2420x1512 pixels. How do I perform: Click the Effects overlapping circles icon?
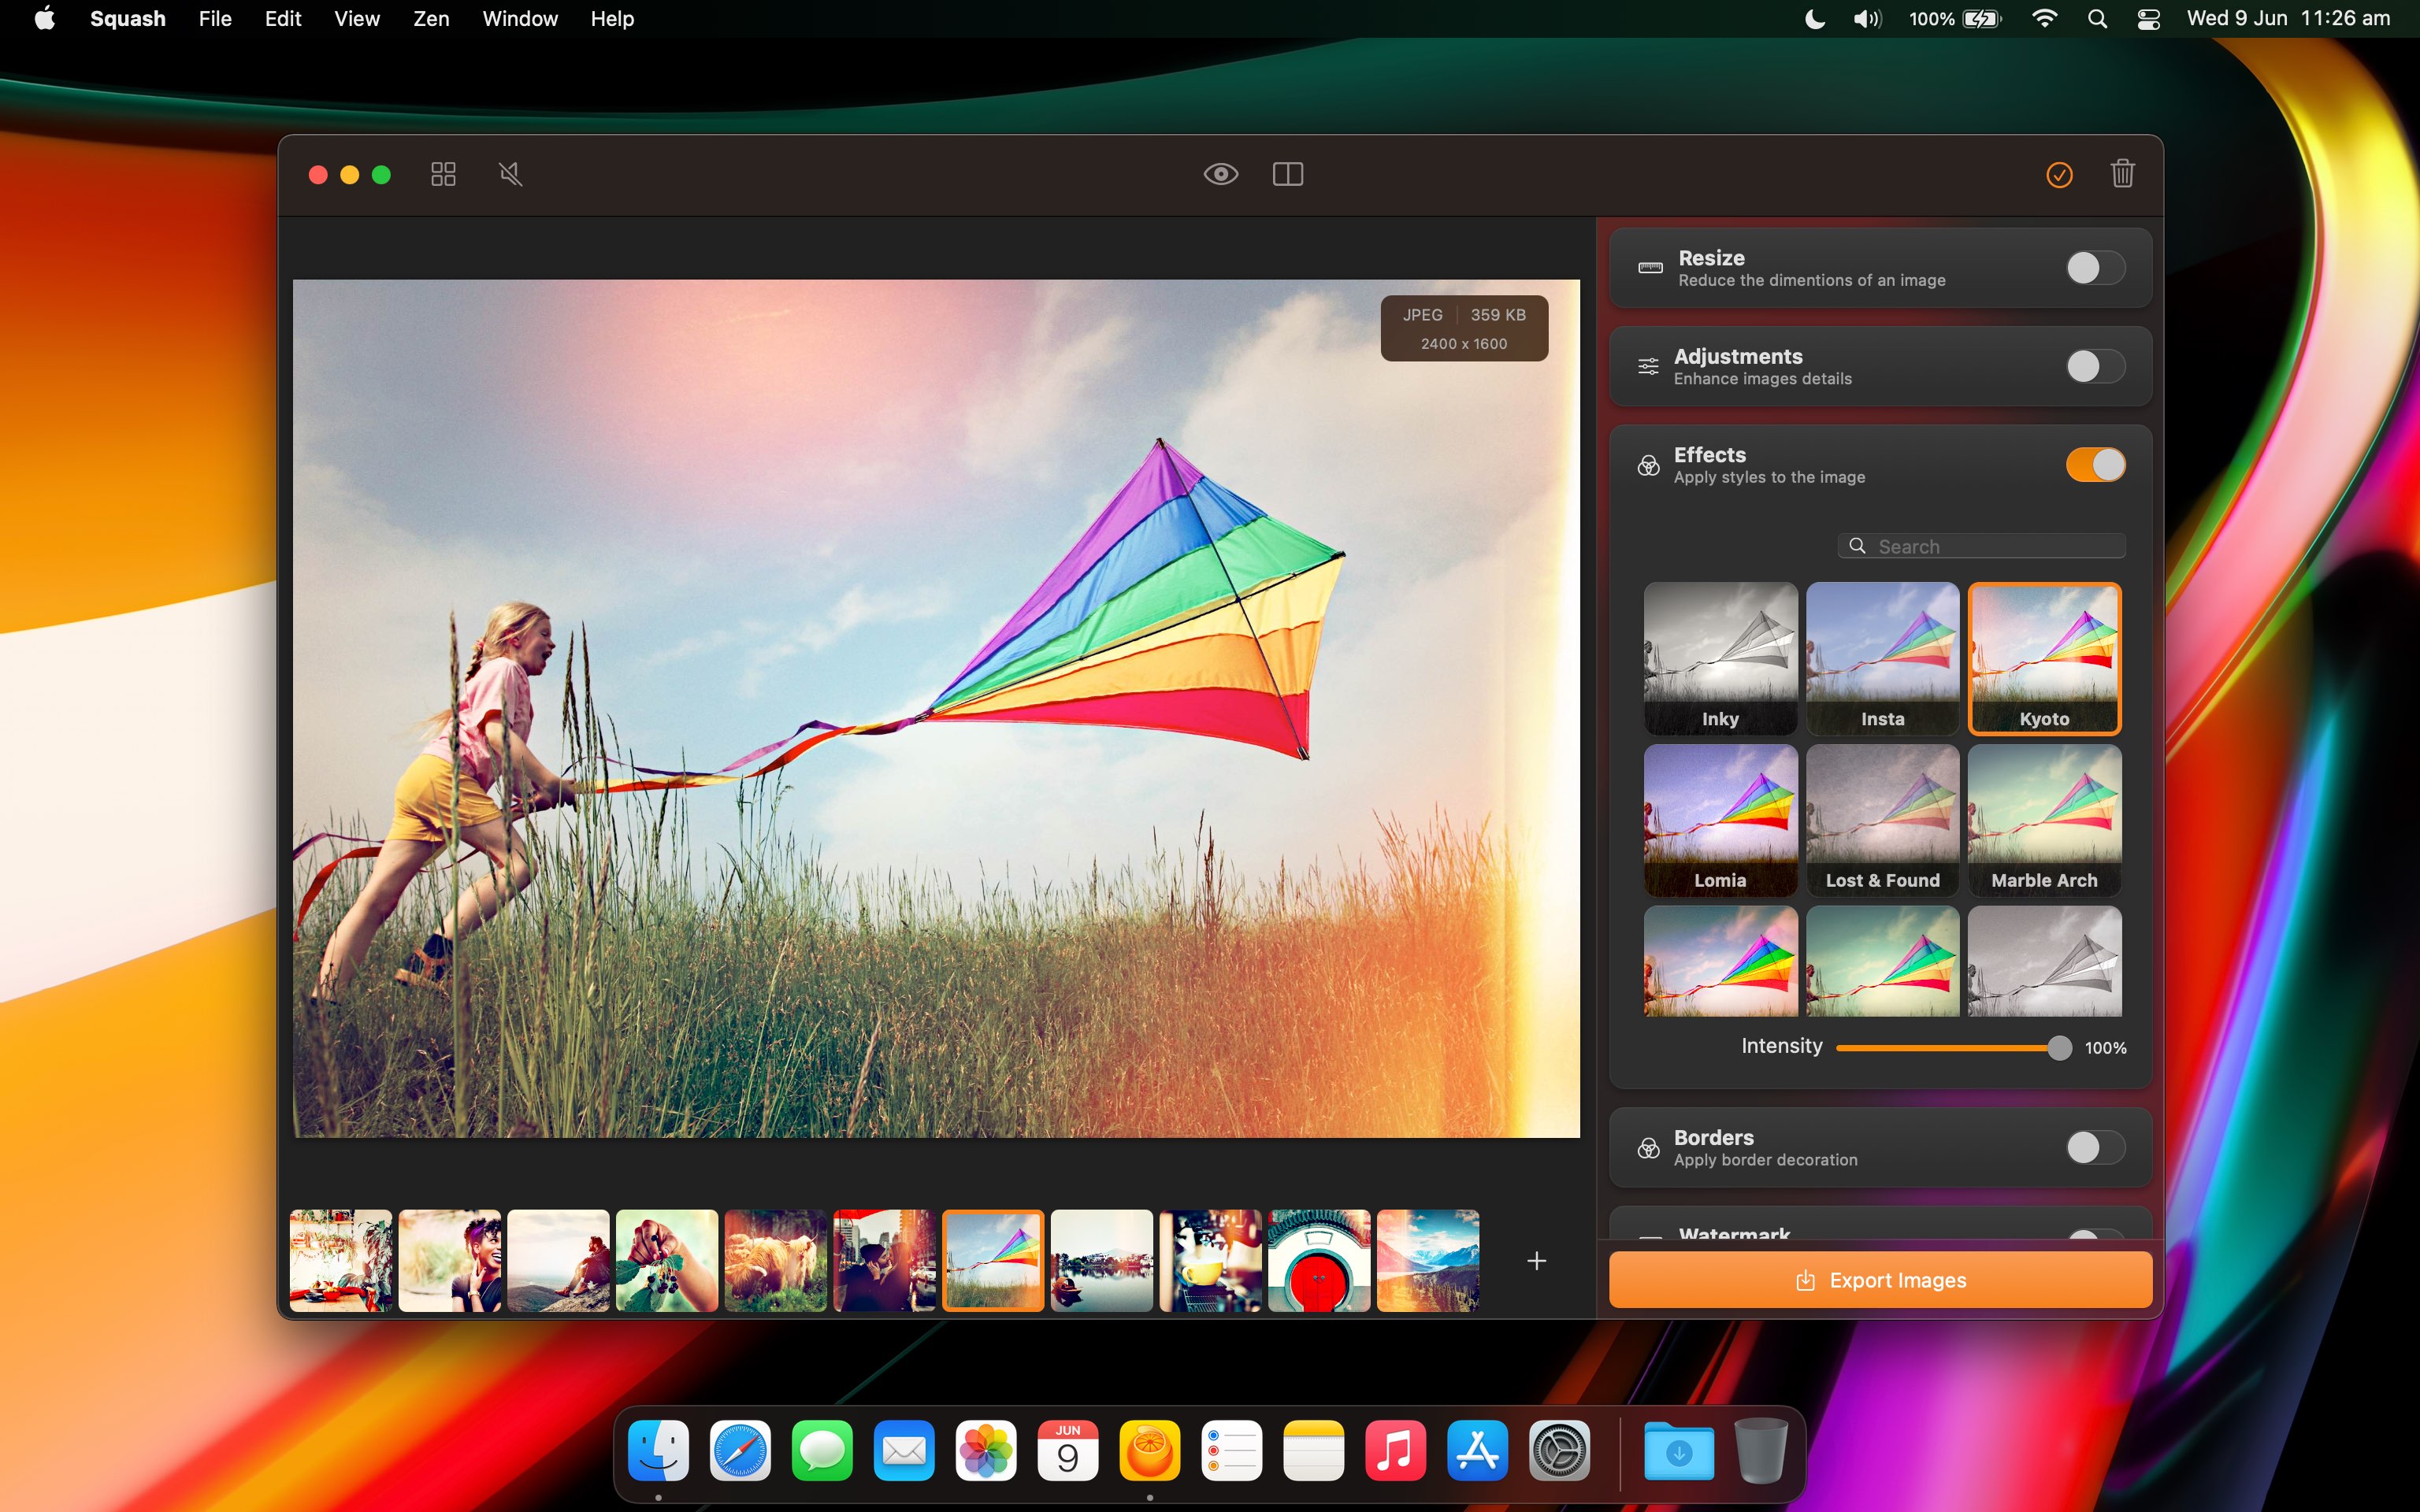(x=1648, y=465)
